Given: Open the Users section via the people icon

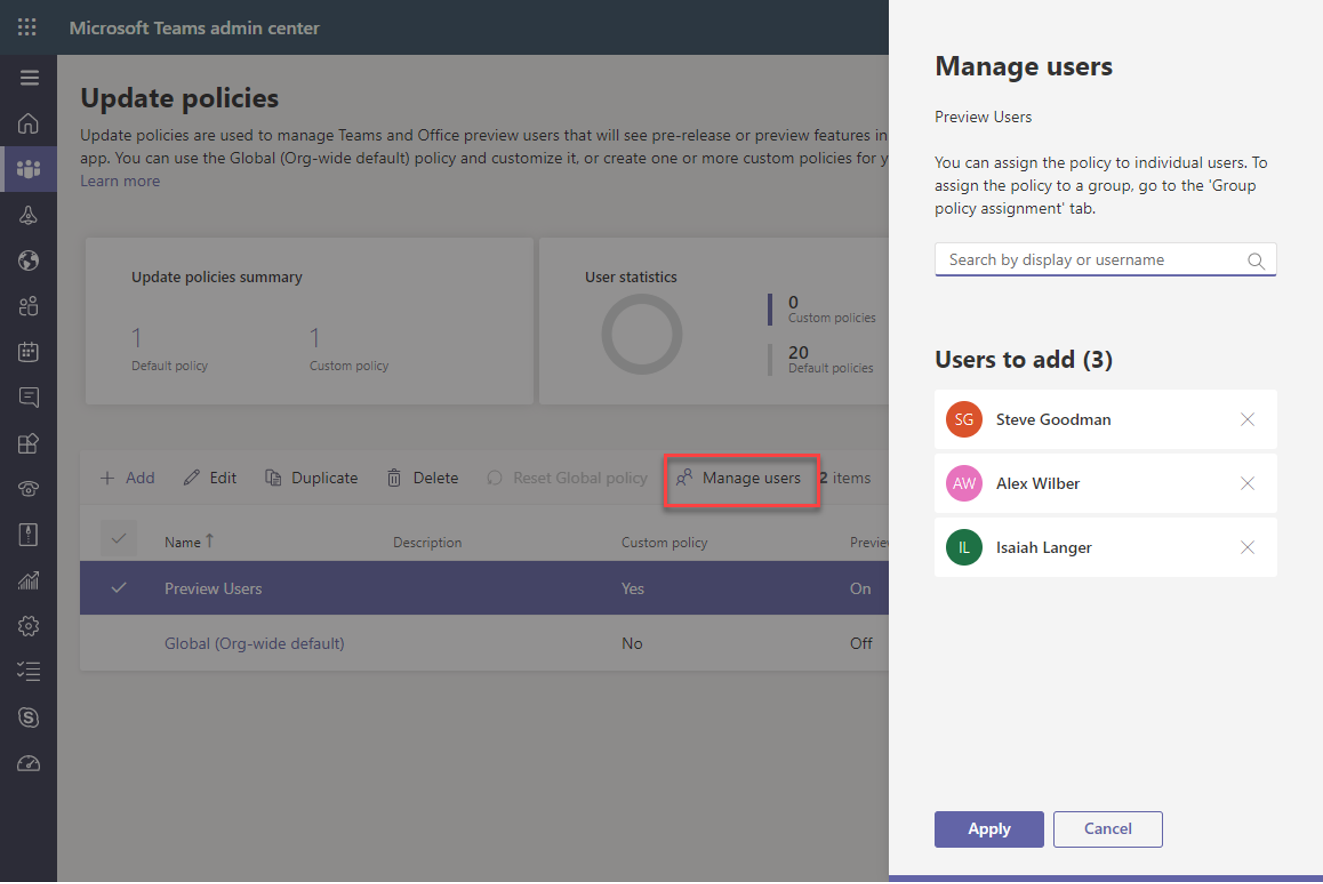Looking at the screenshot, I should (29, 306).
